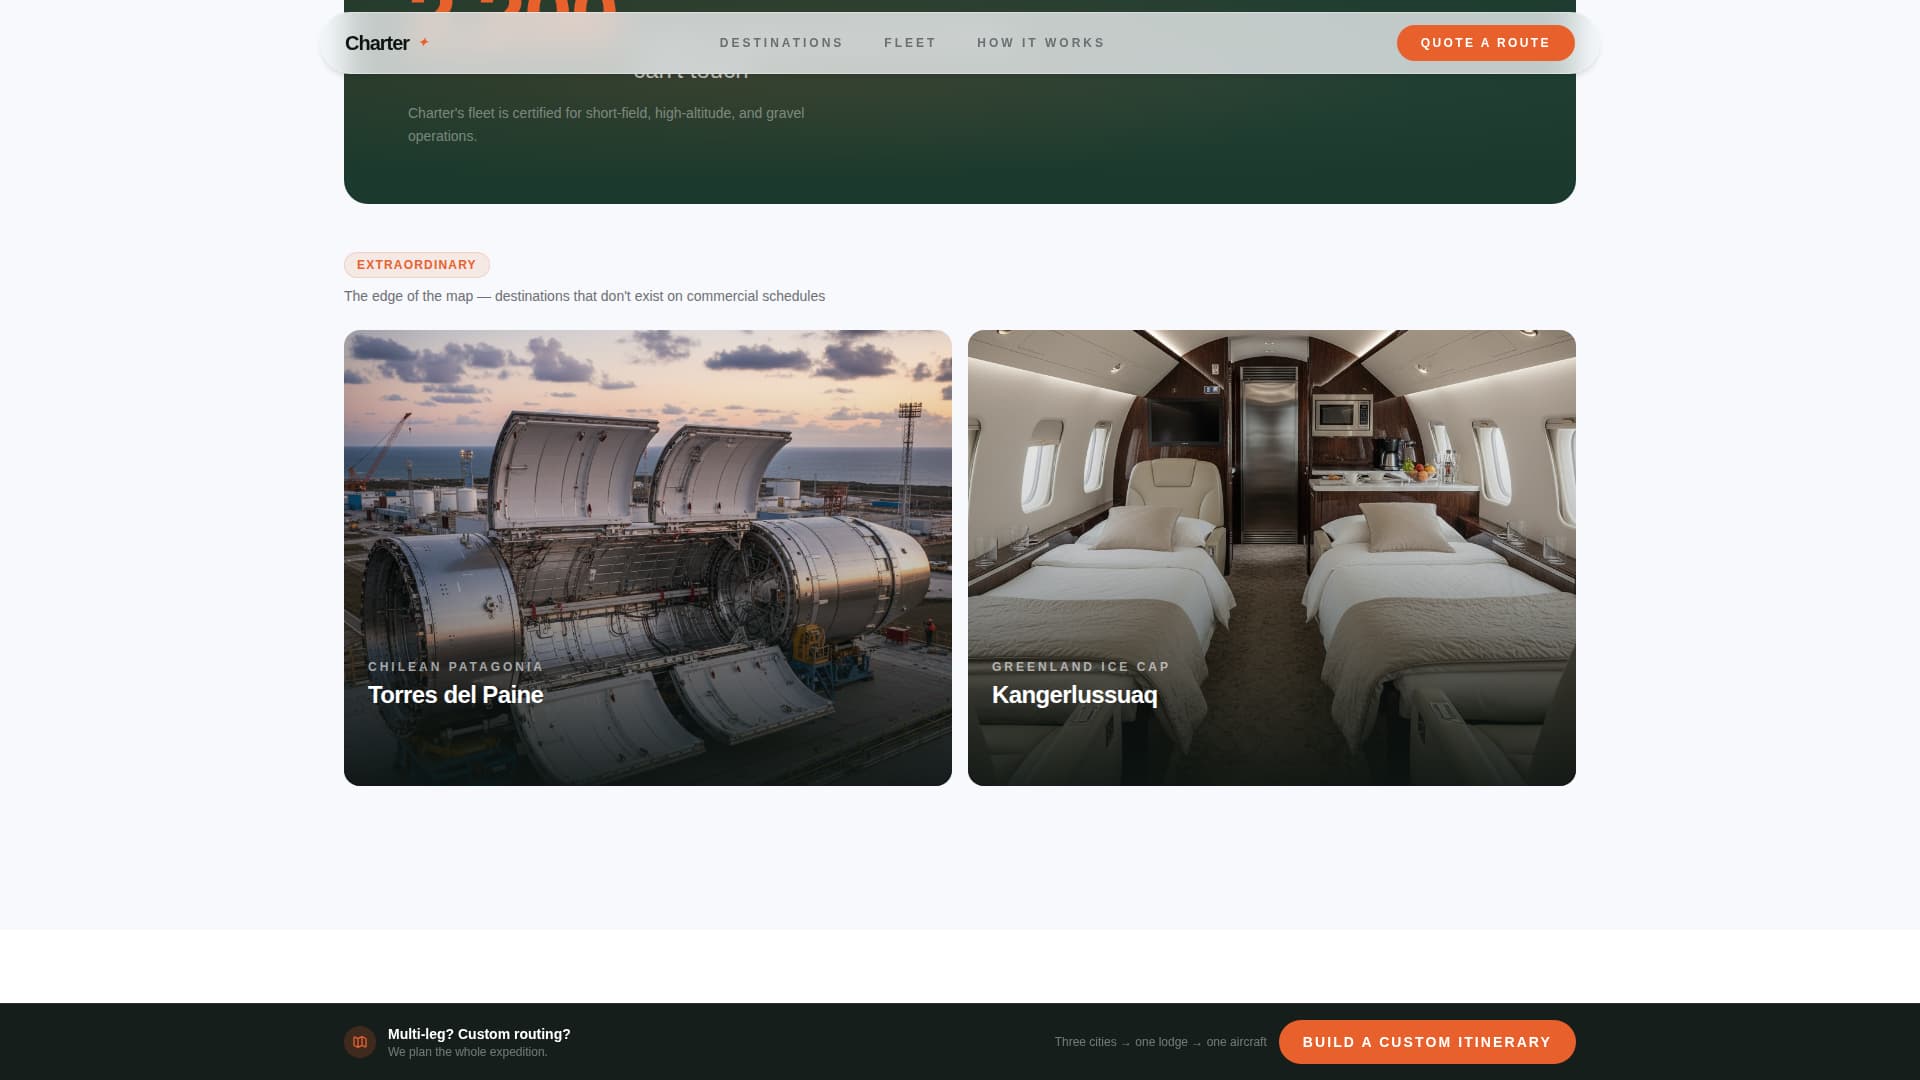Select the Extraordinary category badge
The image size is (1920, 1080).
pos(416,265)
